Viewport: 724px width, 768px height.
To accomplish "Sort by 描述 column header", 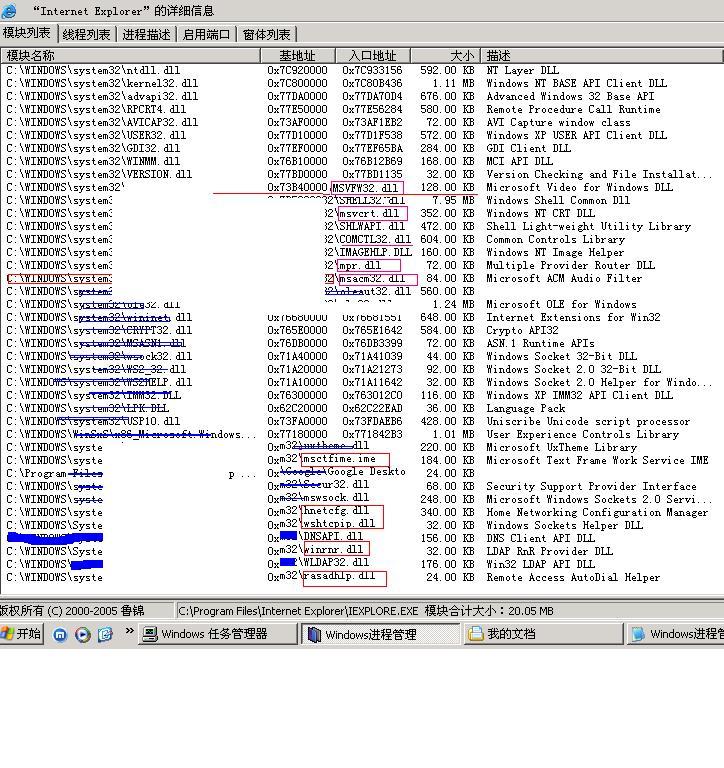I will [602, 55].
